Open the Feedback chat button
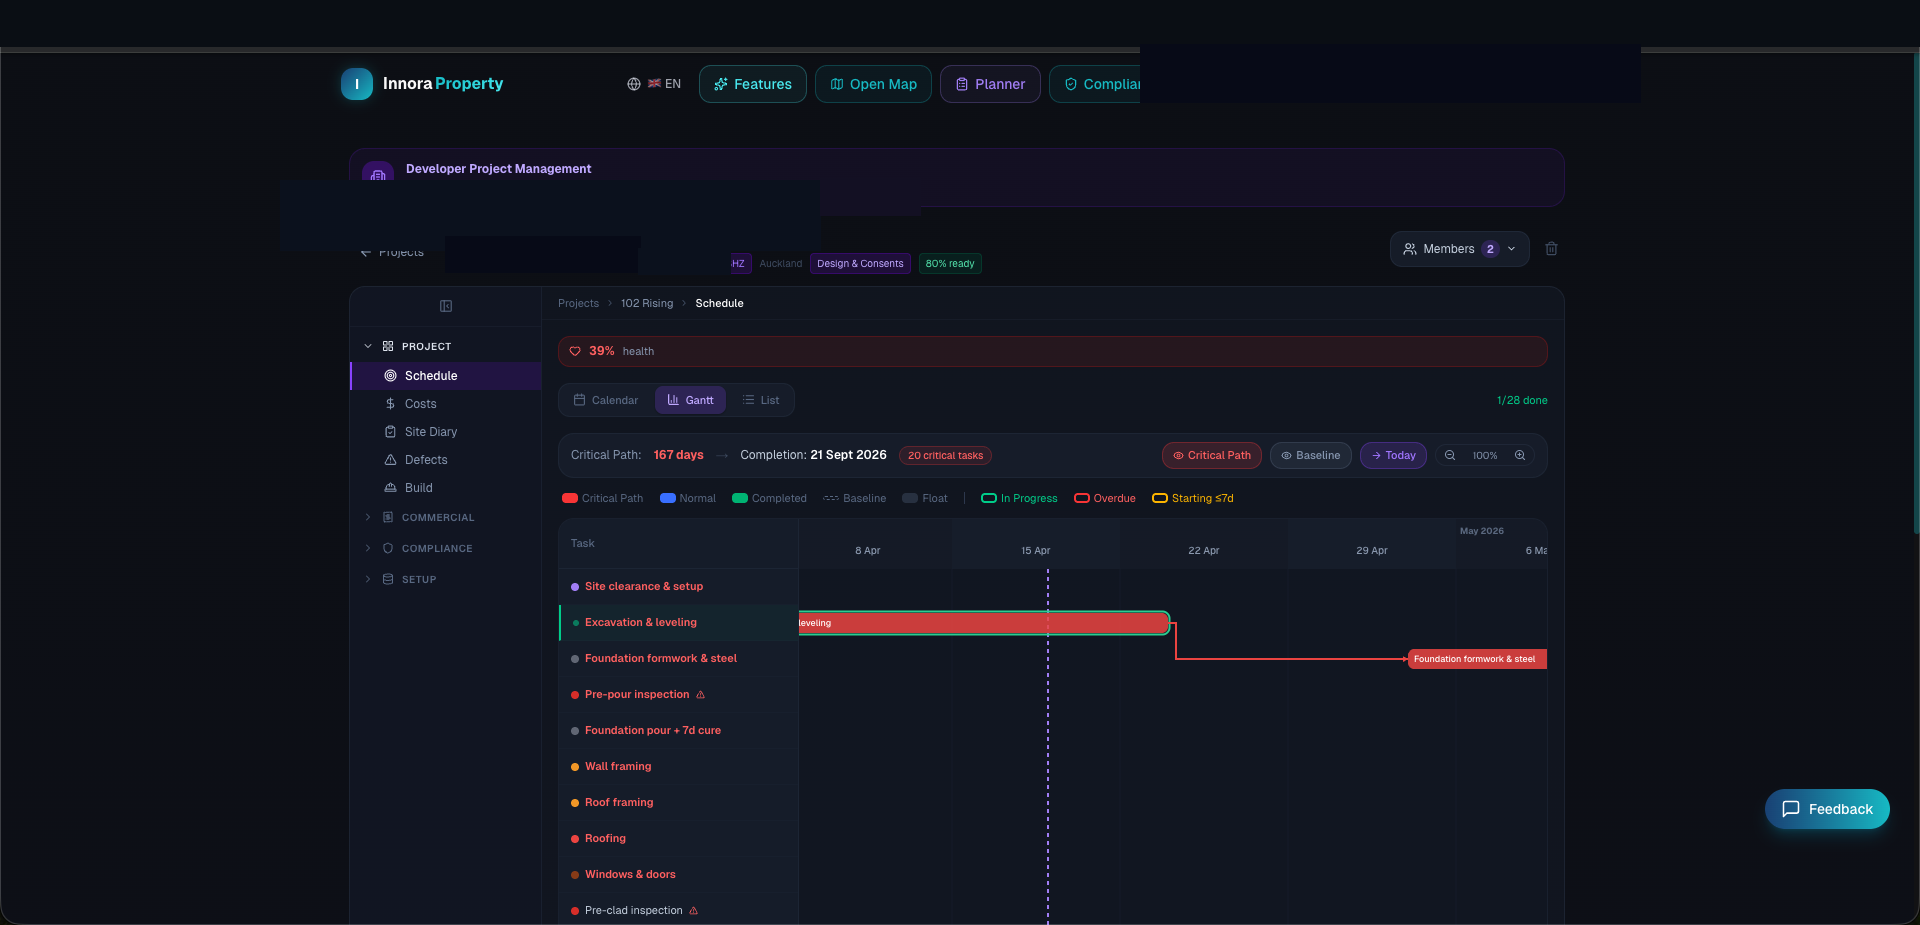Viewport: 1920px width, 925px height. (x=1827, y=809)
